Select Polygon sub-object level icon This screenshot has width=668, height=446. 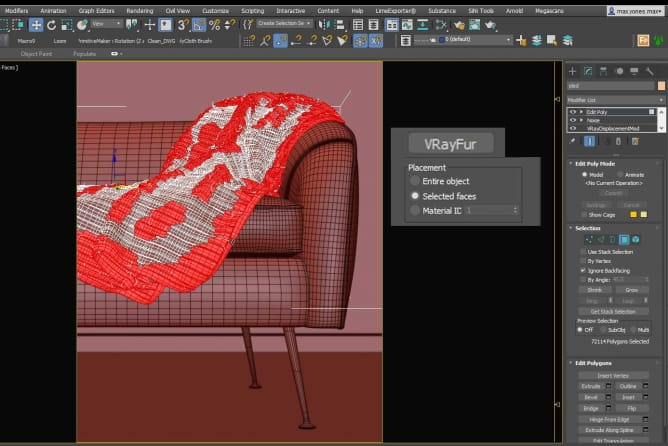tap(624, 240)
